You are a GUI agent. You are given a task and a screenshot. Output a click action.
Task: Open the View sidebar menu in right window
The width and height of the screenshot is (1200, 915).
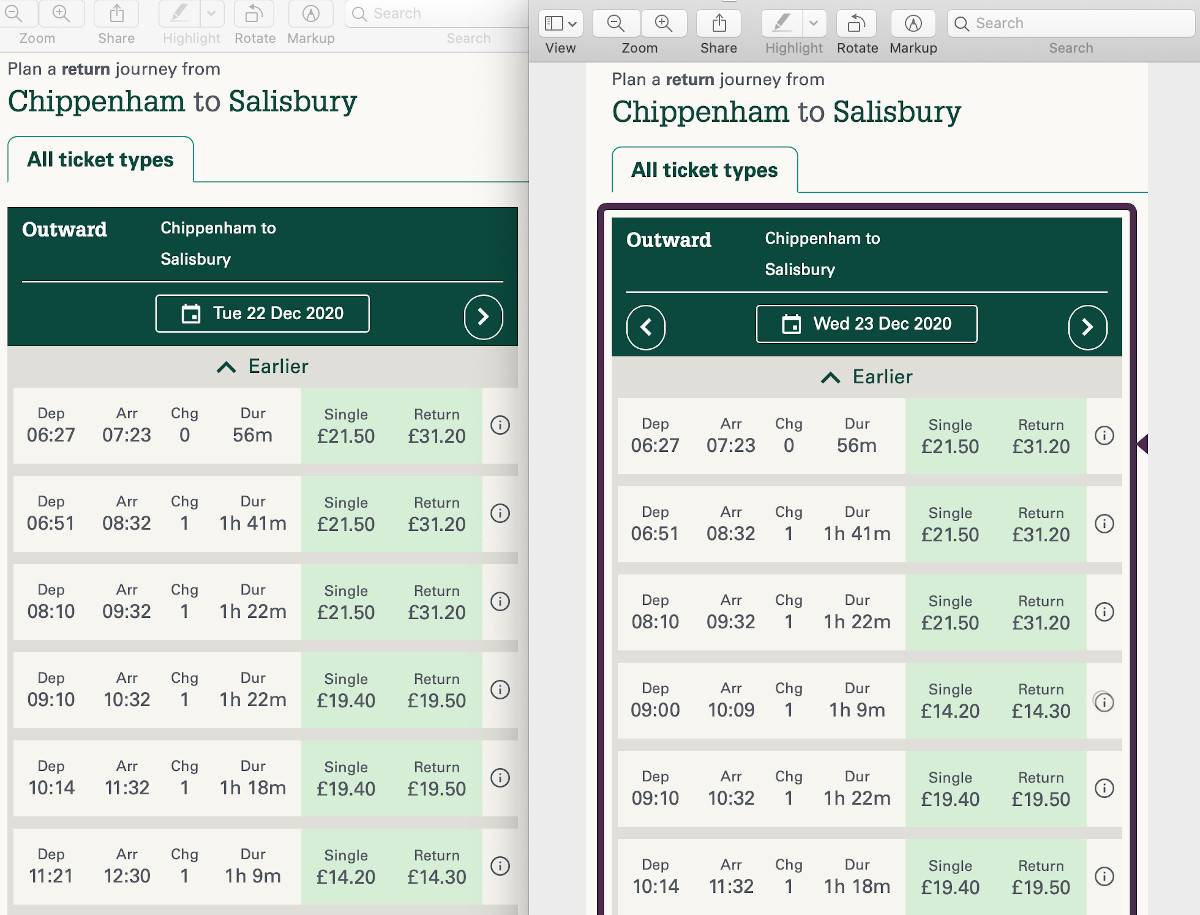(560, 23)
